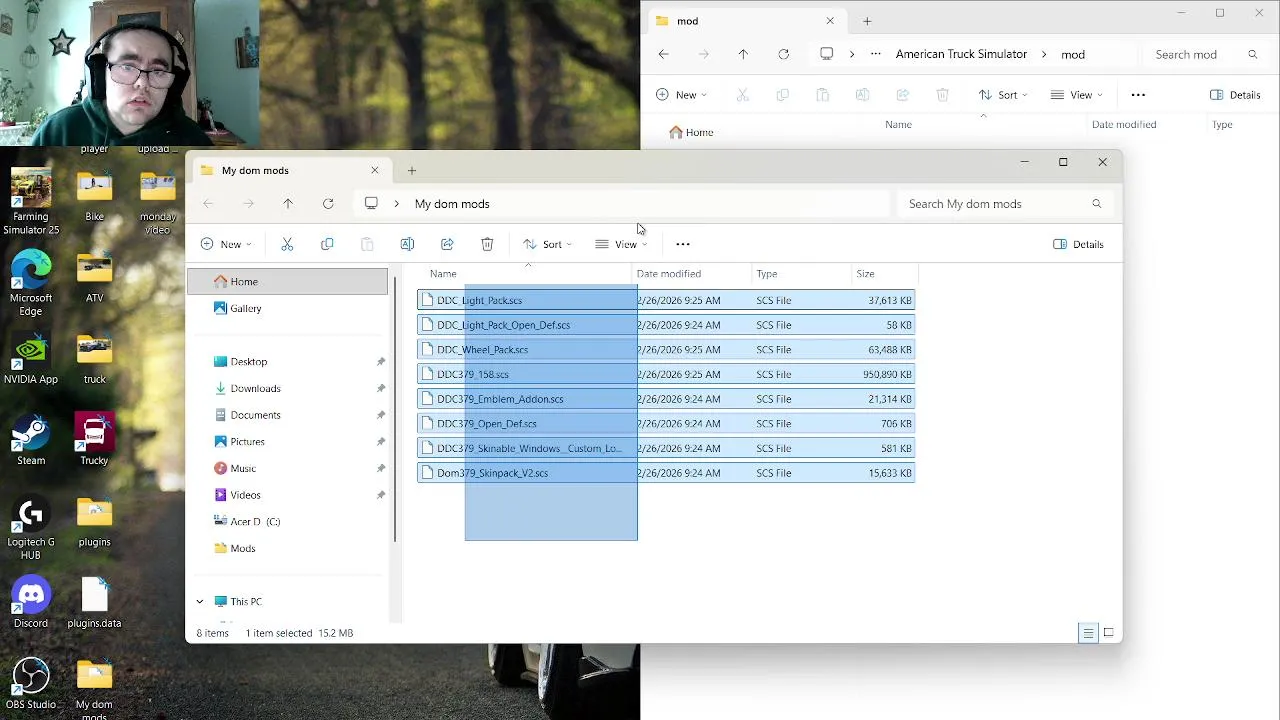Select the mod window tab
Viewport: 1280px width, 720px height.
coord(744,21)
